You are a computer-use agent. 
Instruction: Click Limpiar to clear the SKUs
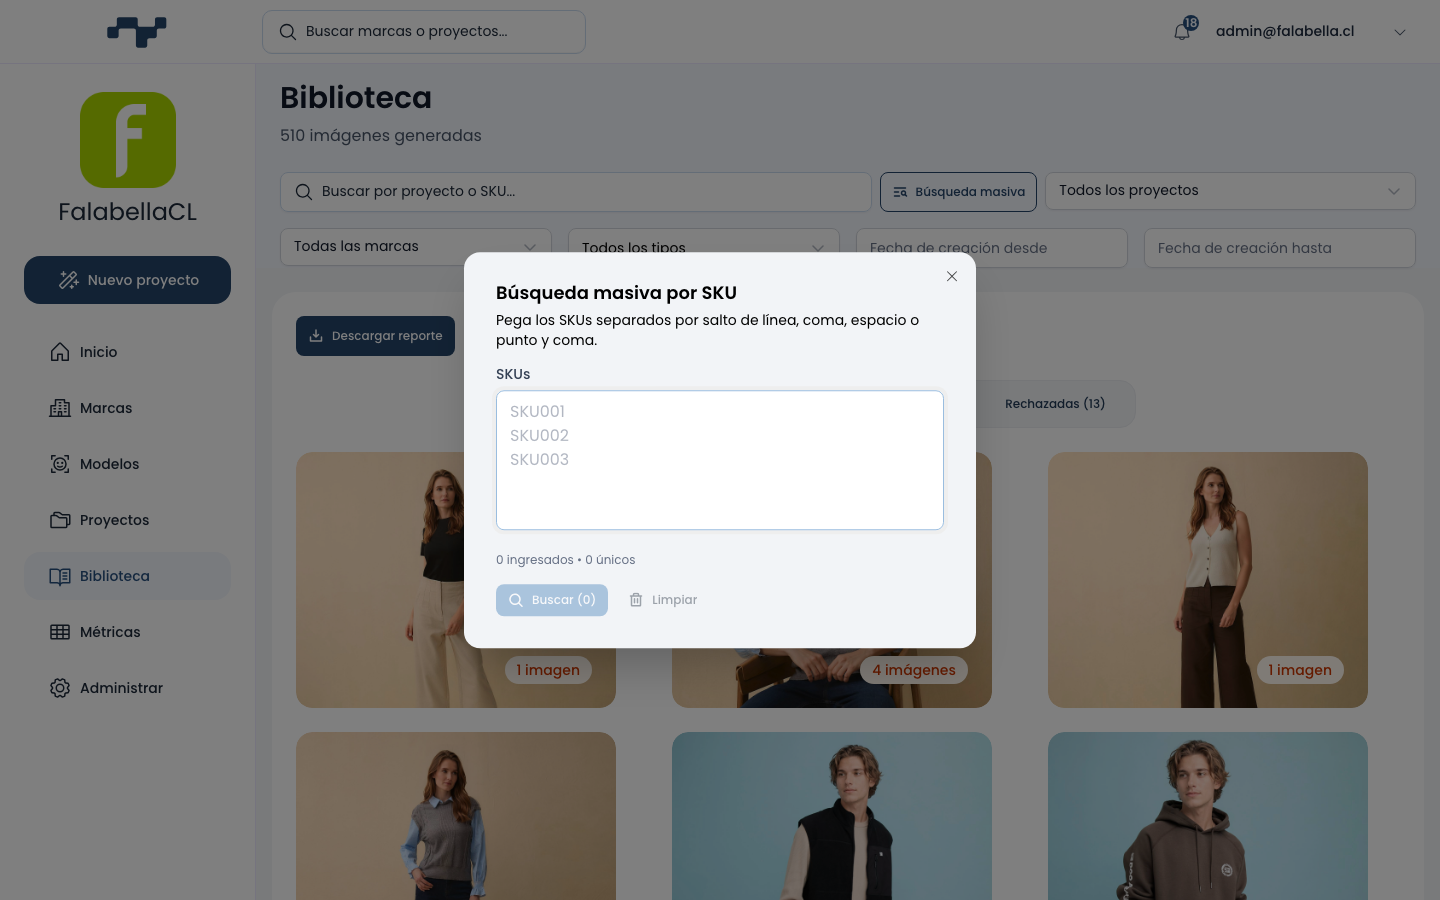(663, 600)
